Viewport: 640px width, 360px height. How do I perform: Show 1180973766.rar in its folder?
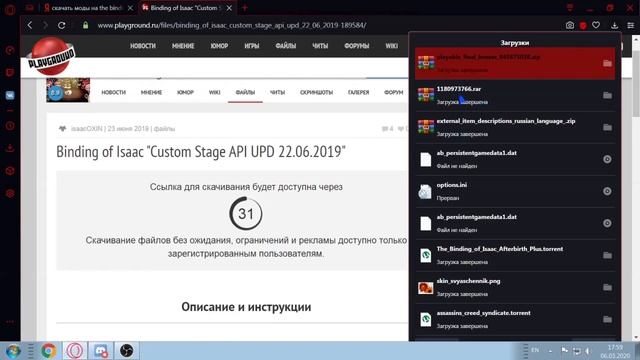click(x=607, y=95)
